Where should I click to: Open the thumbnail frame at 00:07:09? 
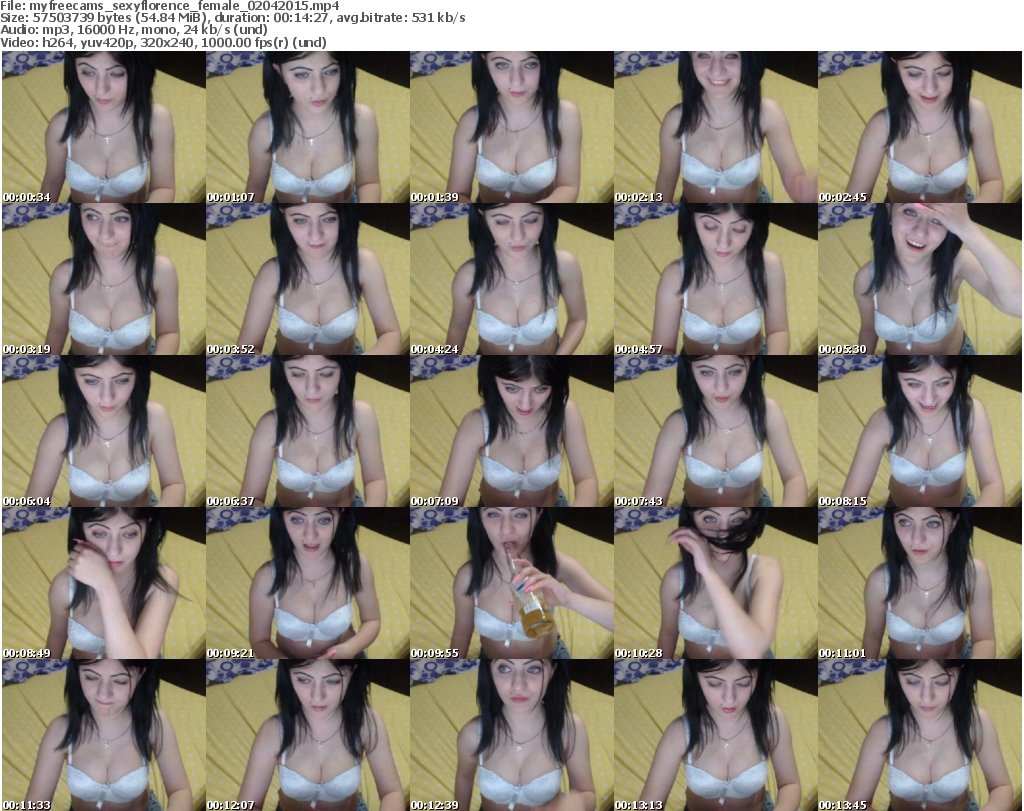(512, 432)
